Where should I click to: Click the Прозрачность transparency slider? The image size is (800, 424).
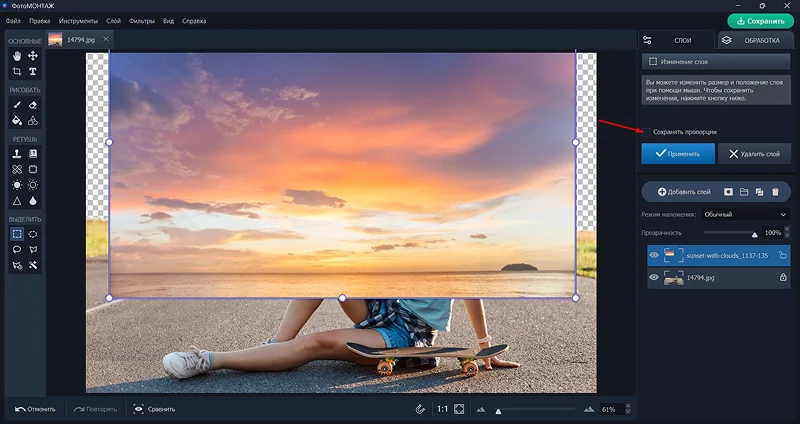click(x=731, y=233)
